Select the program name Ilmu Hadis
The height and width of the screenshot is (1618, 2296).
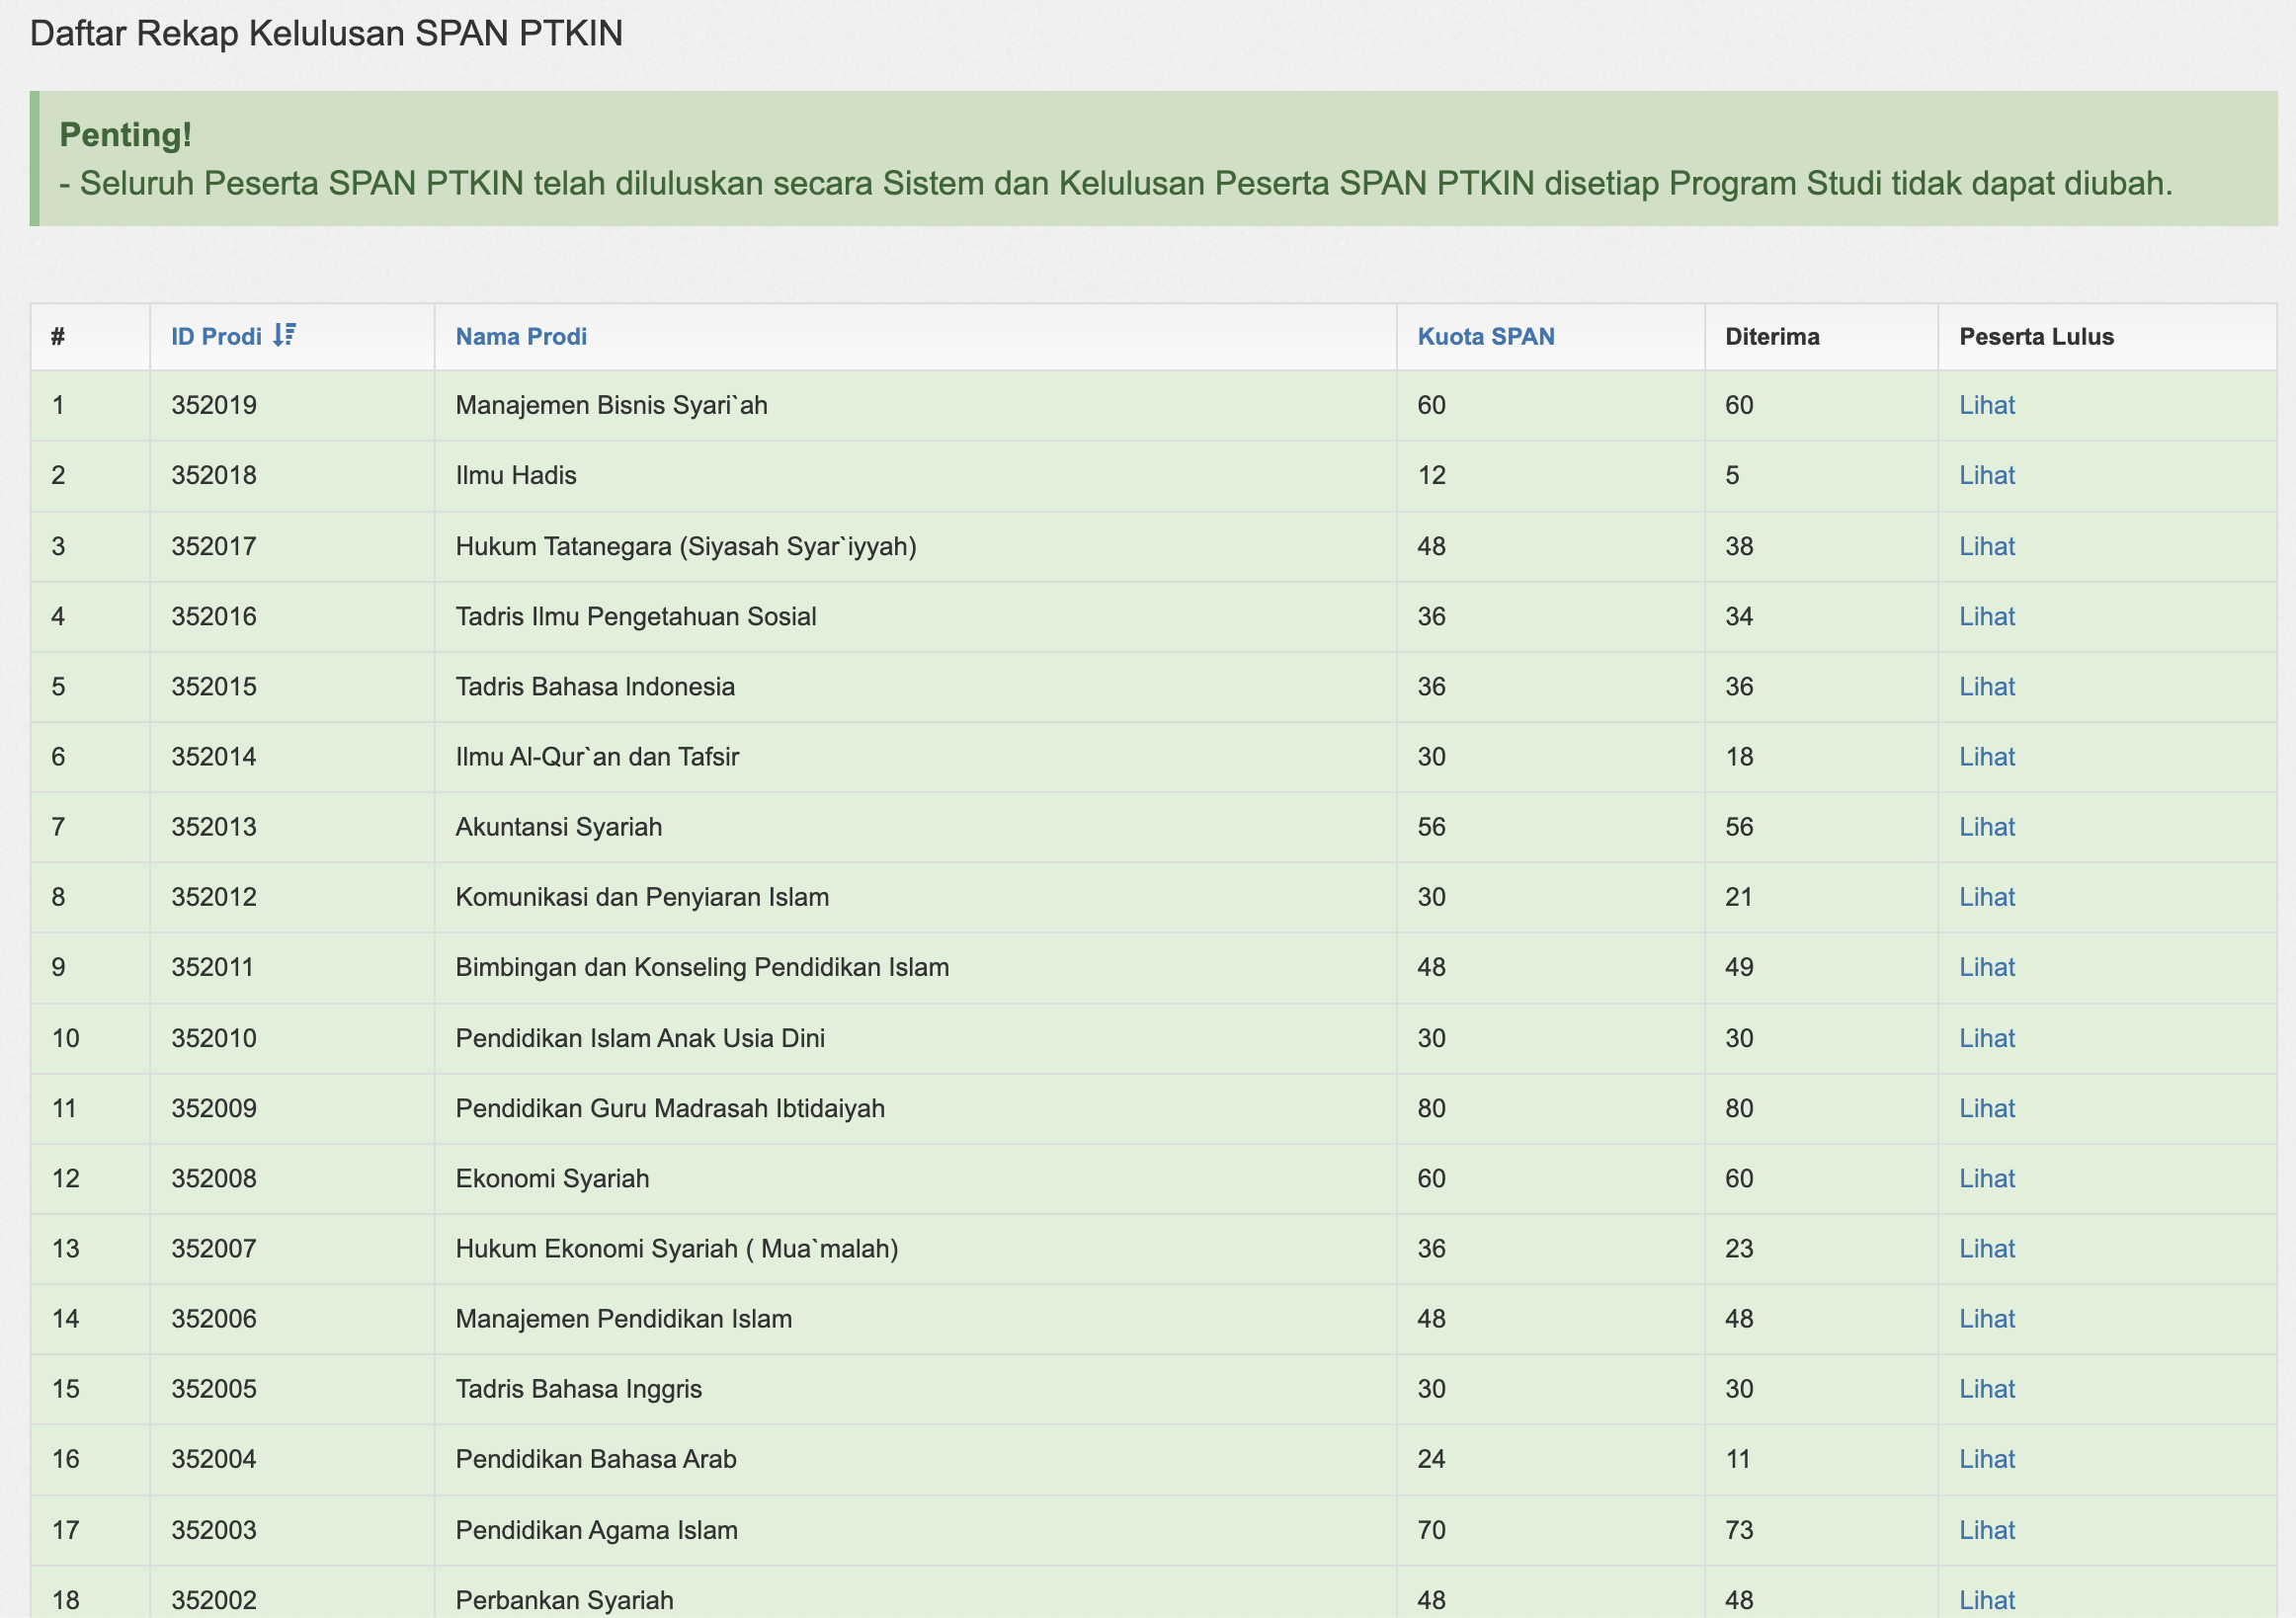tap(516, 475)
